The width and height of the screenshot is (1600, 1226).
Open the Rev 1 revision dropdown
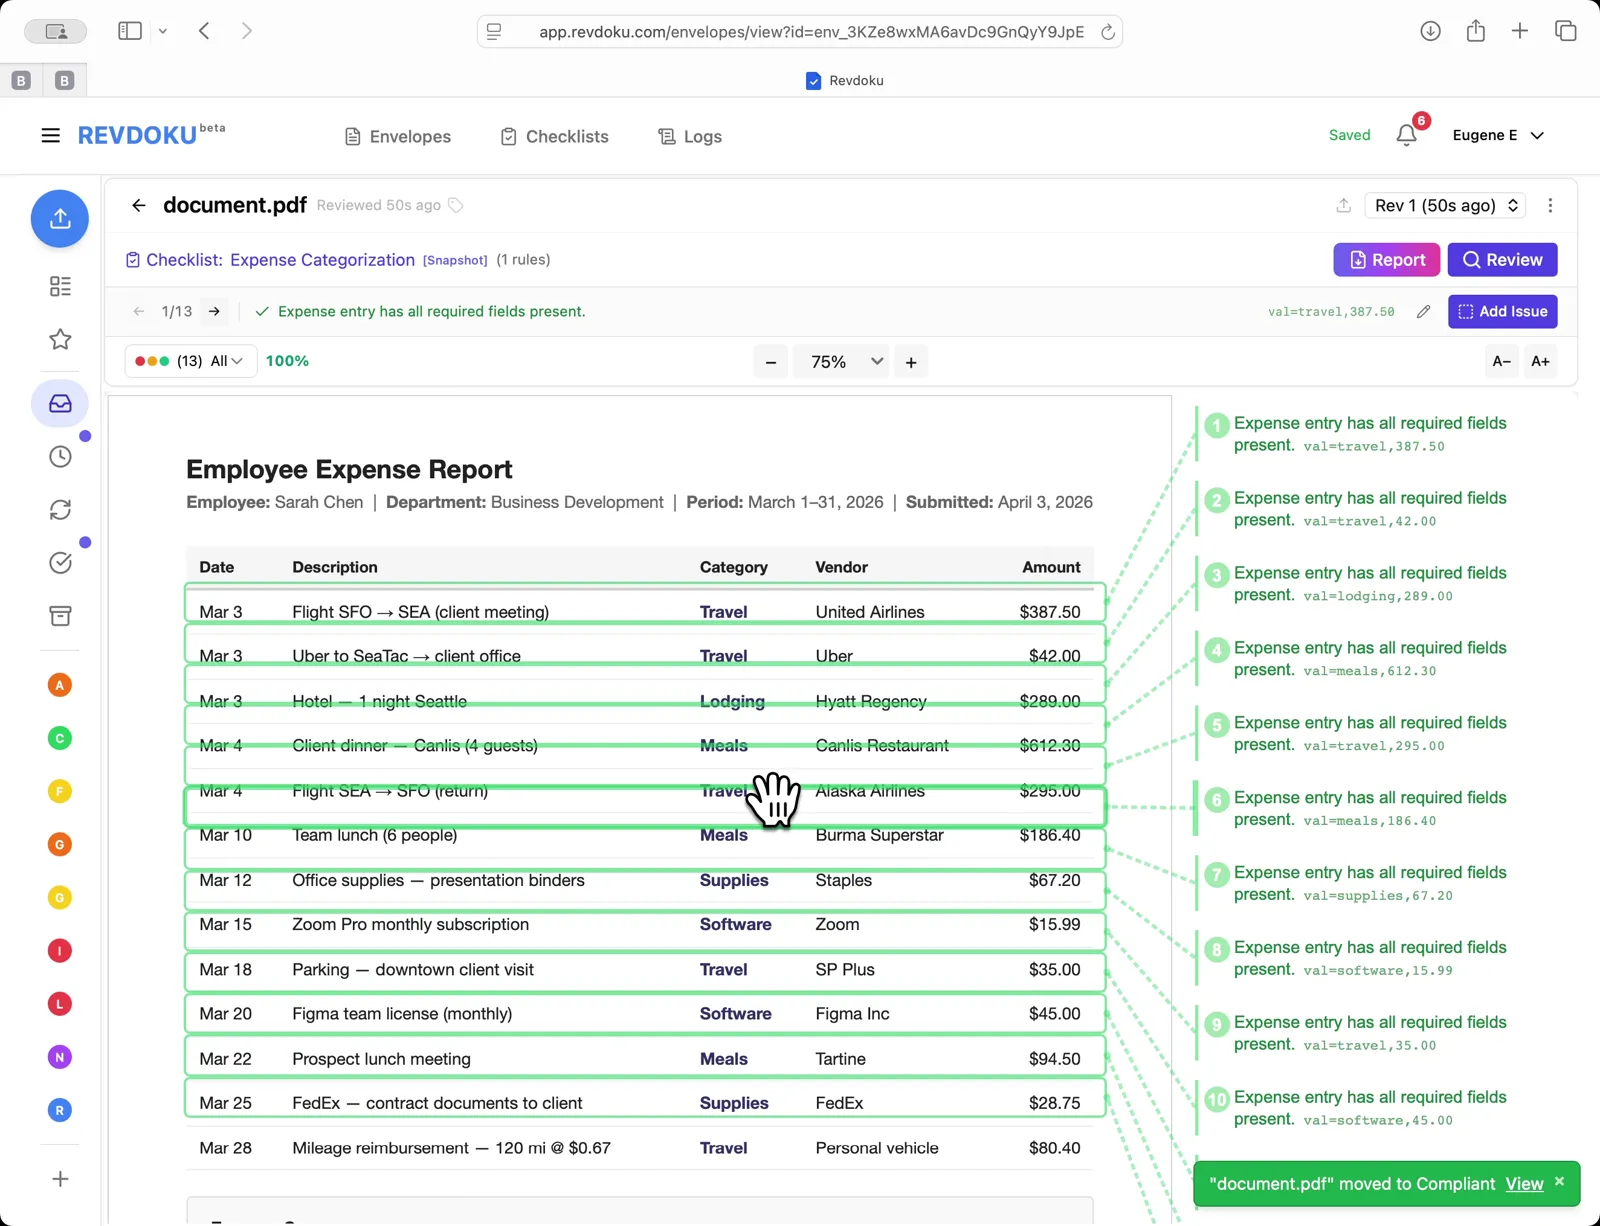pyautogui.click(x=1445, y=206)
